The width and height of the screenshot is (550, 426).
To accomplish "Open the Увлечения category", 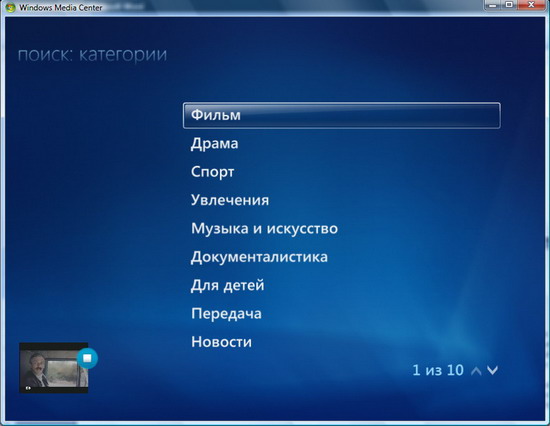I will point(230,200).
